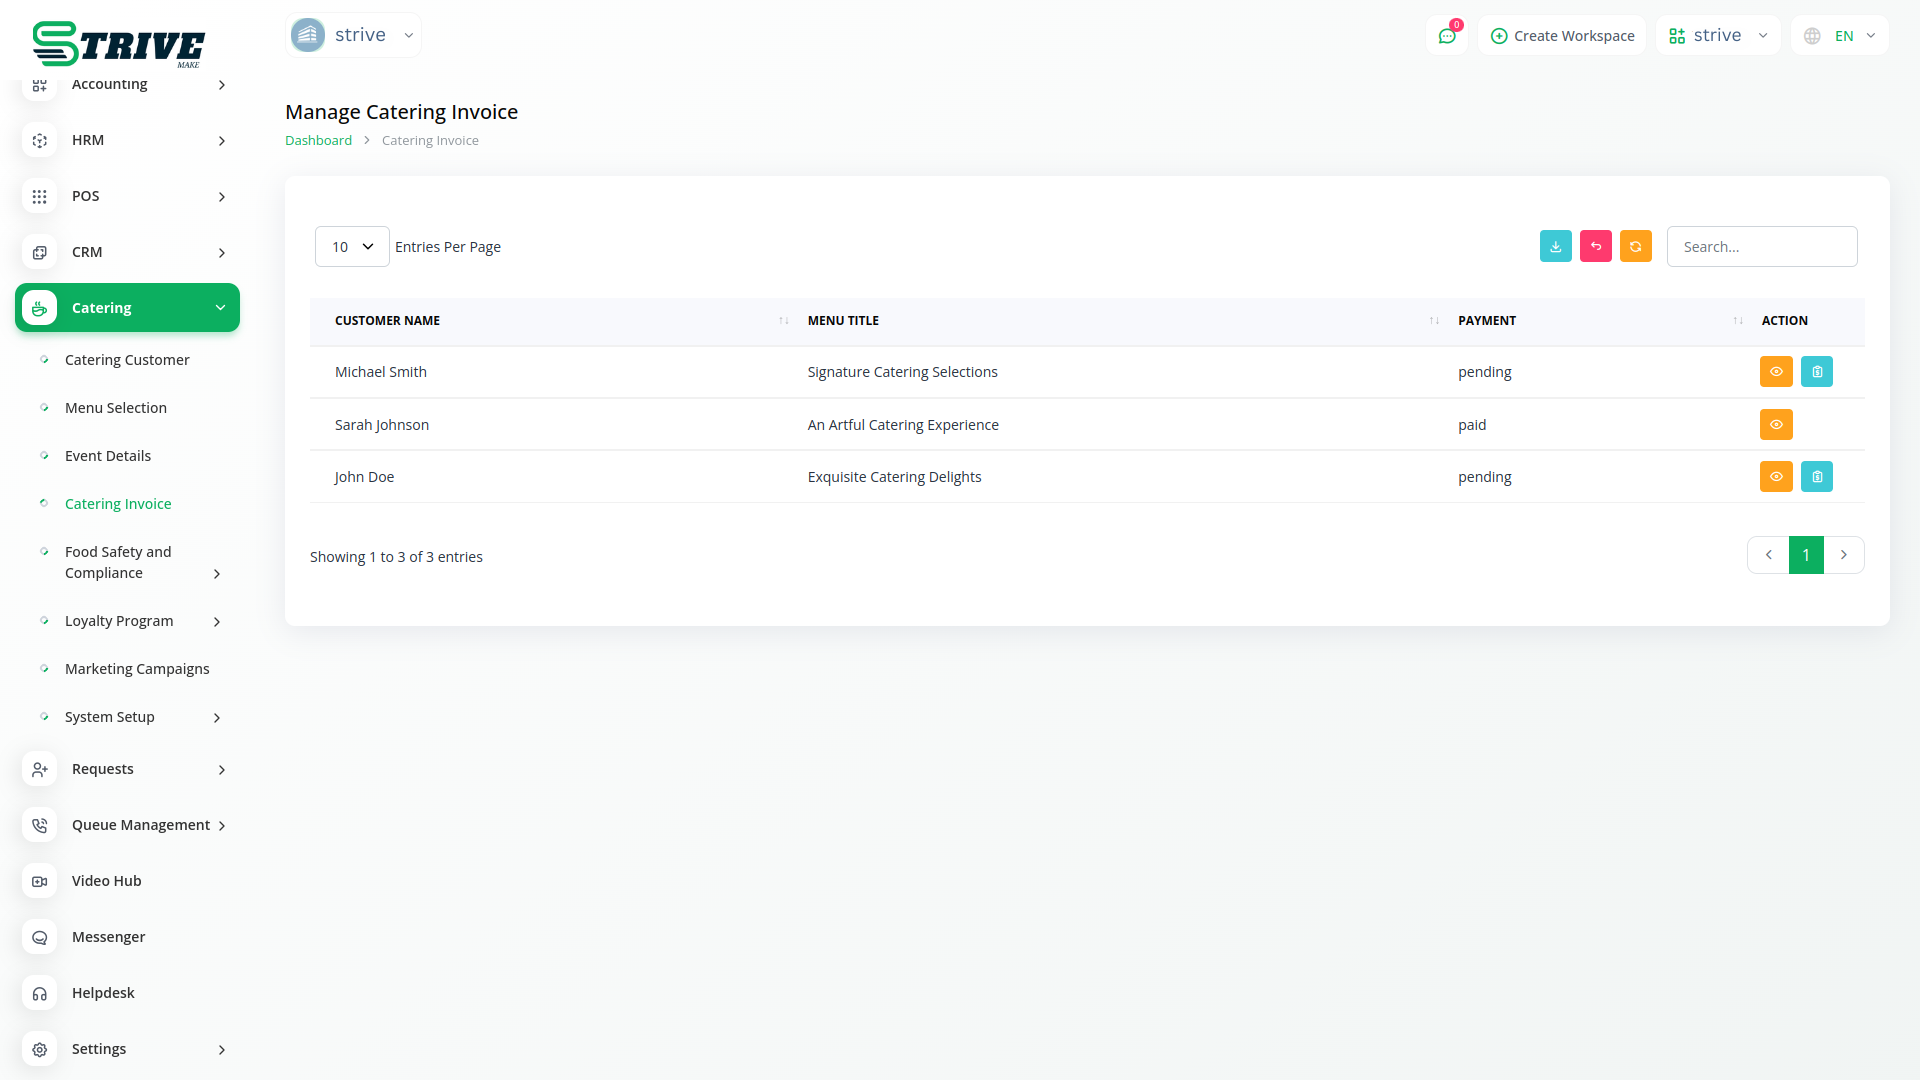1920x1080 pixels.
Task: Select Marketing Campaigns in sidebar
Action: pyautogui.click(x=137, y=669)
